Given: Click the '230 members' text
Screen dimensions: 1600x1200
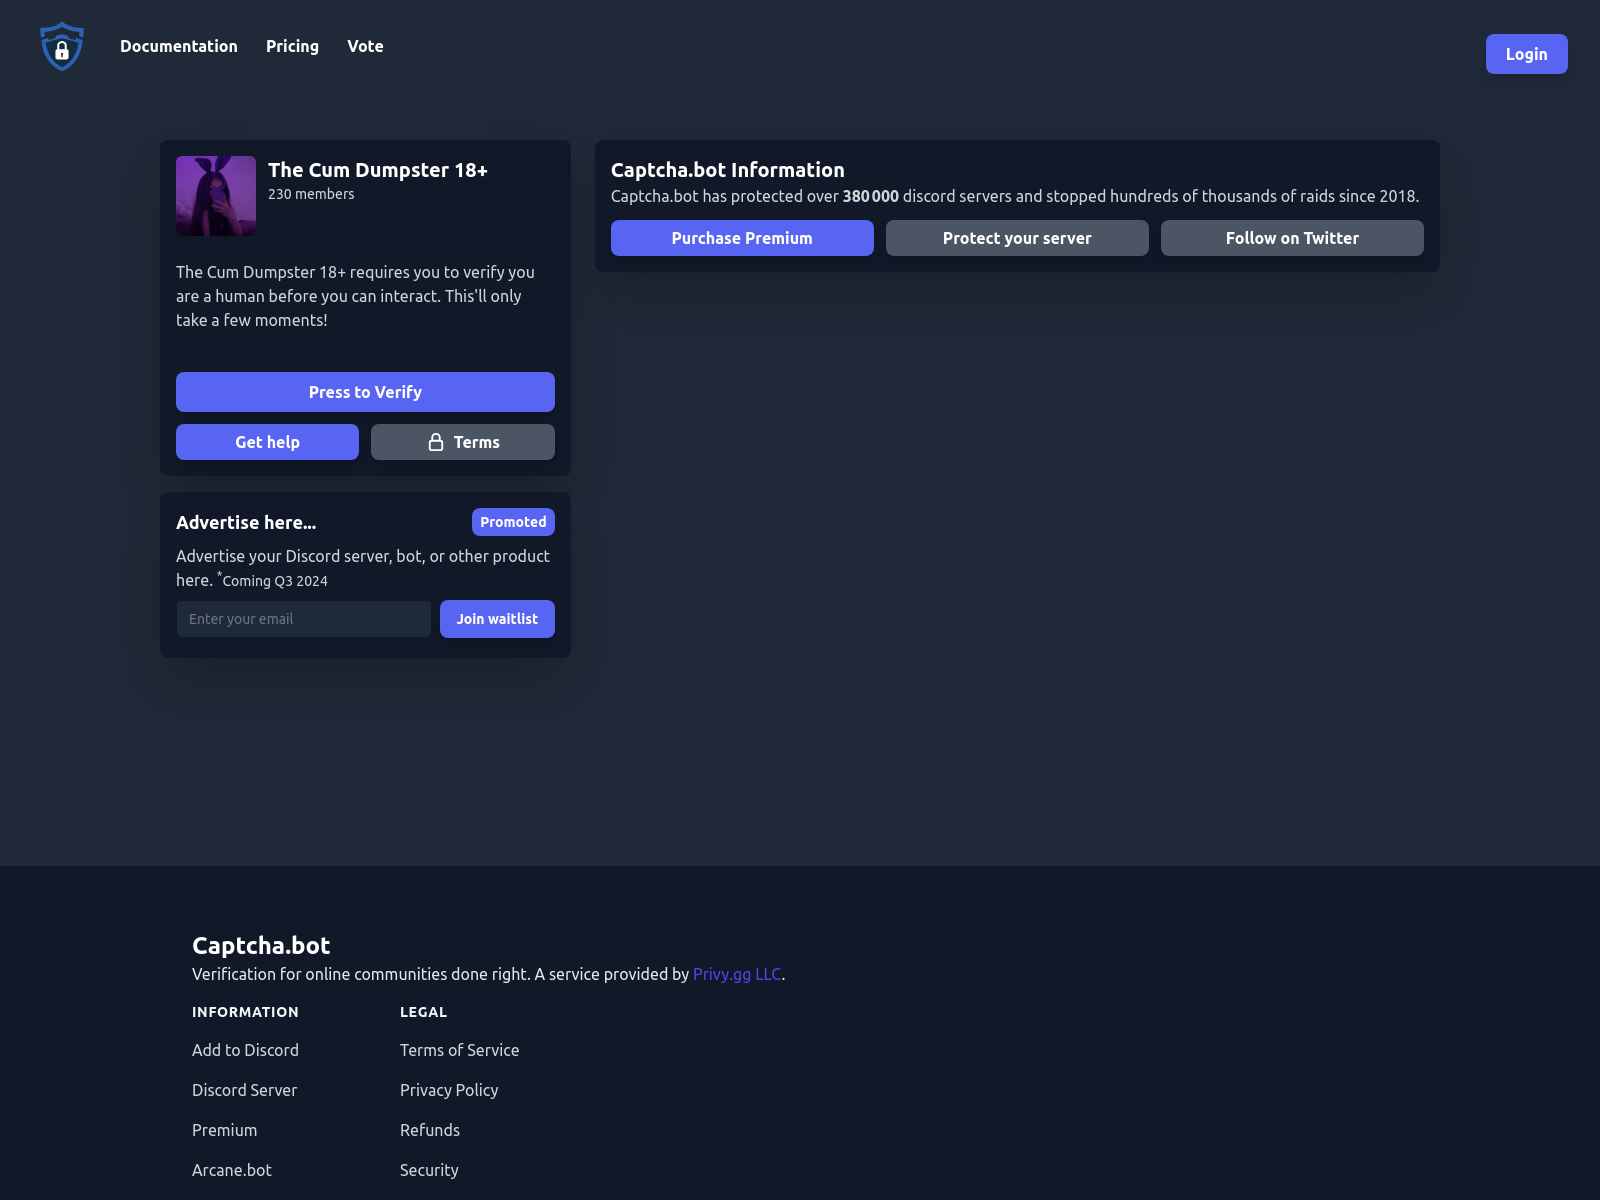Looking at the screenshot, I should (311, 194).
